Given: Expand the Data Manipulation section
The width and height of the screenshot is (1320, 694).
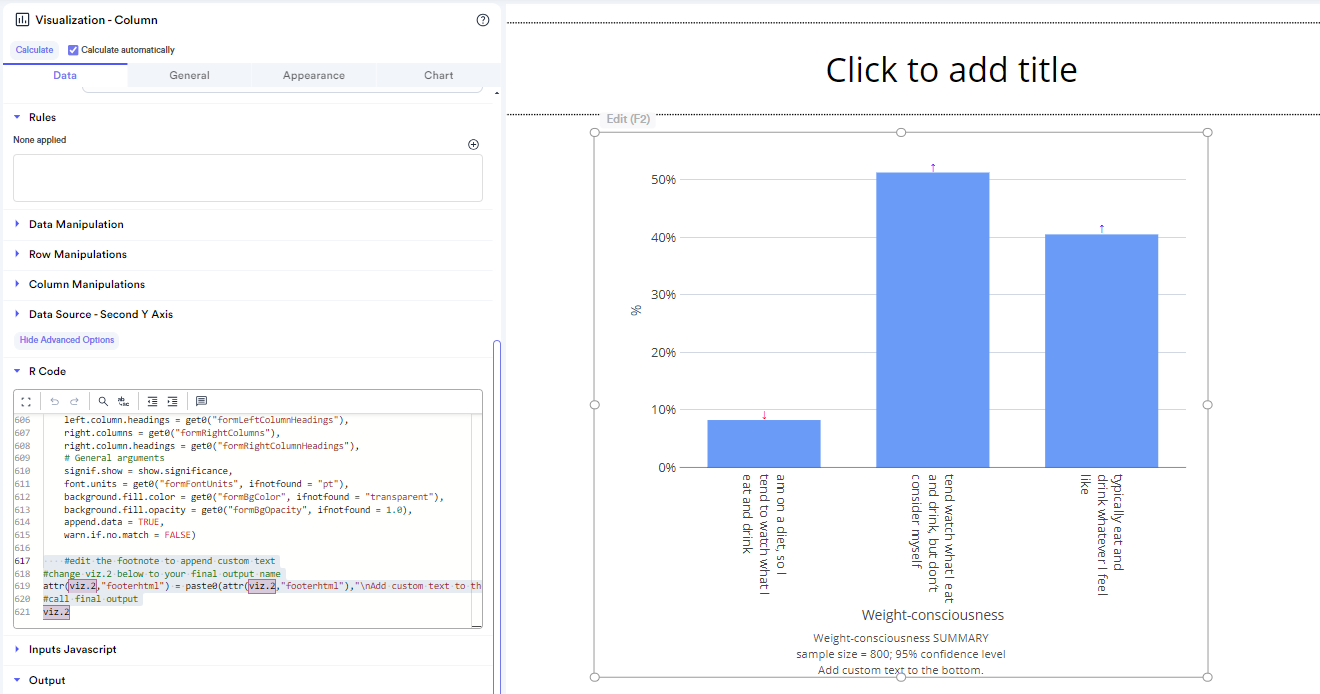Looking at the screenshot, I should pyautogui.click(x=76, y=224).
